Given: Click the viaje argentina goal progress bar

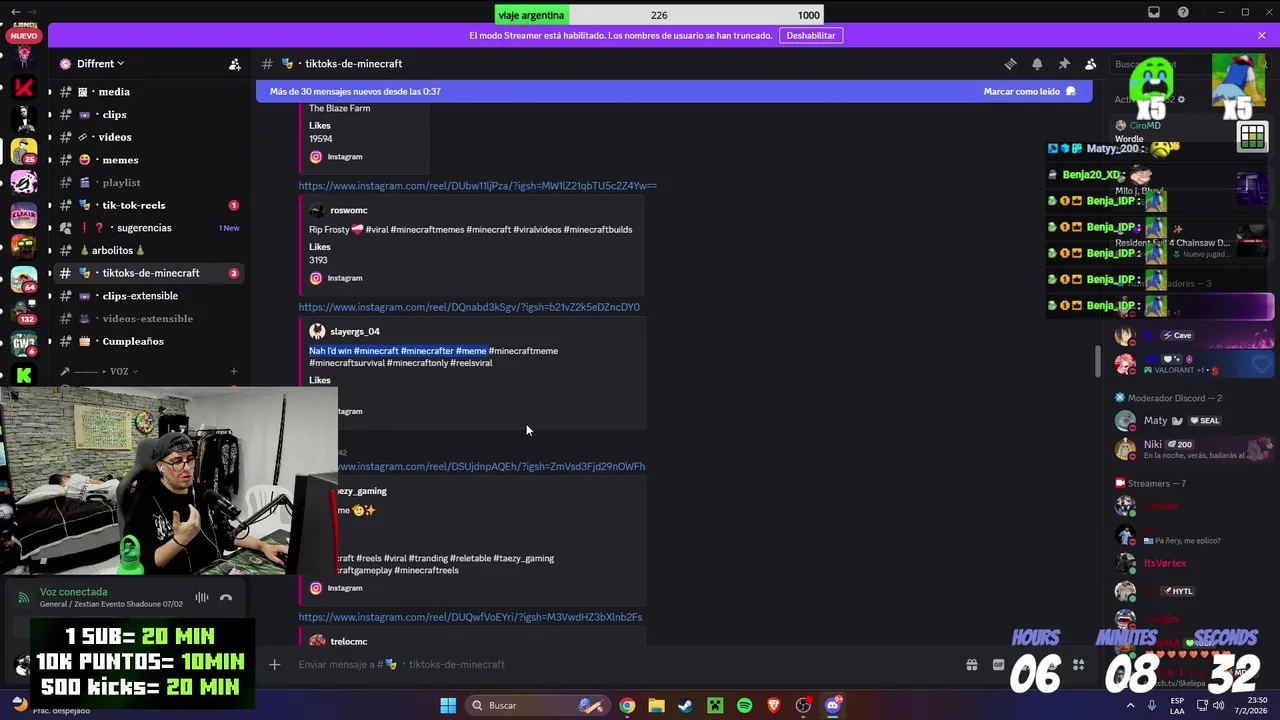Looking at the screenshot, I should [x=659, y=15].
